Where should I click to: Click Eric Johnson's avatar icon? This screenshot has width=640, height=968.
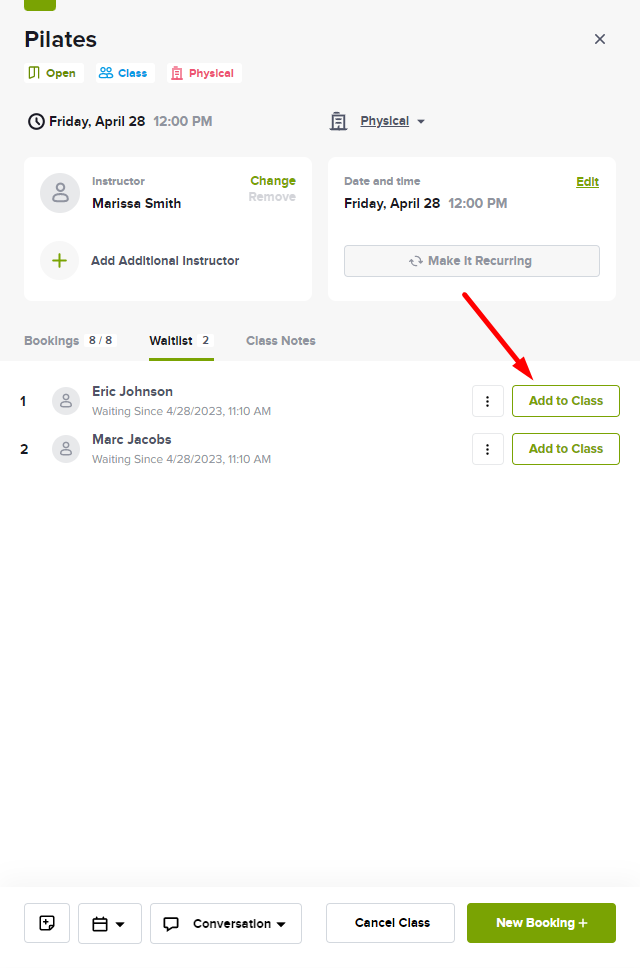pyautogui.click(x=66, y=401)
